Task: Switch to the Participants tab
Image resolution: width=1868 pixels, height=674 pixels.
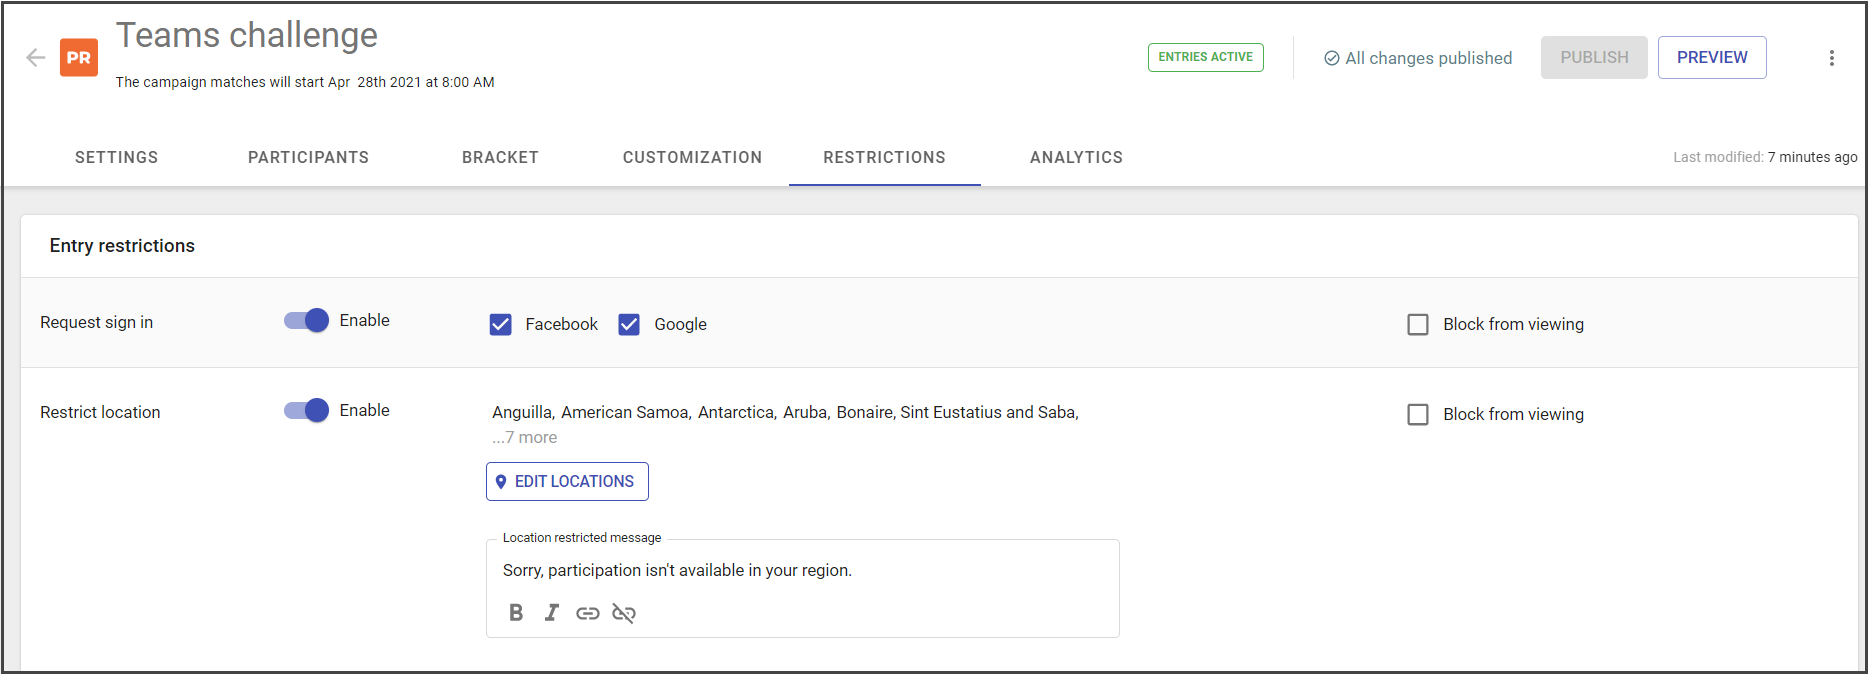Action: pyautogui.click(x=309, y=157)
